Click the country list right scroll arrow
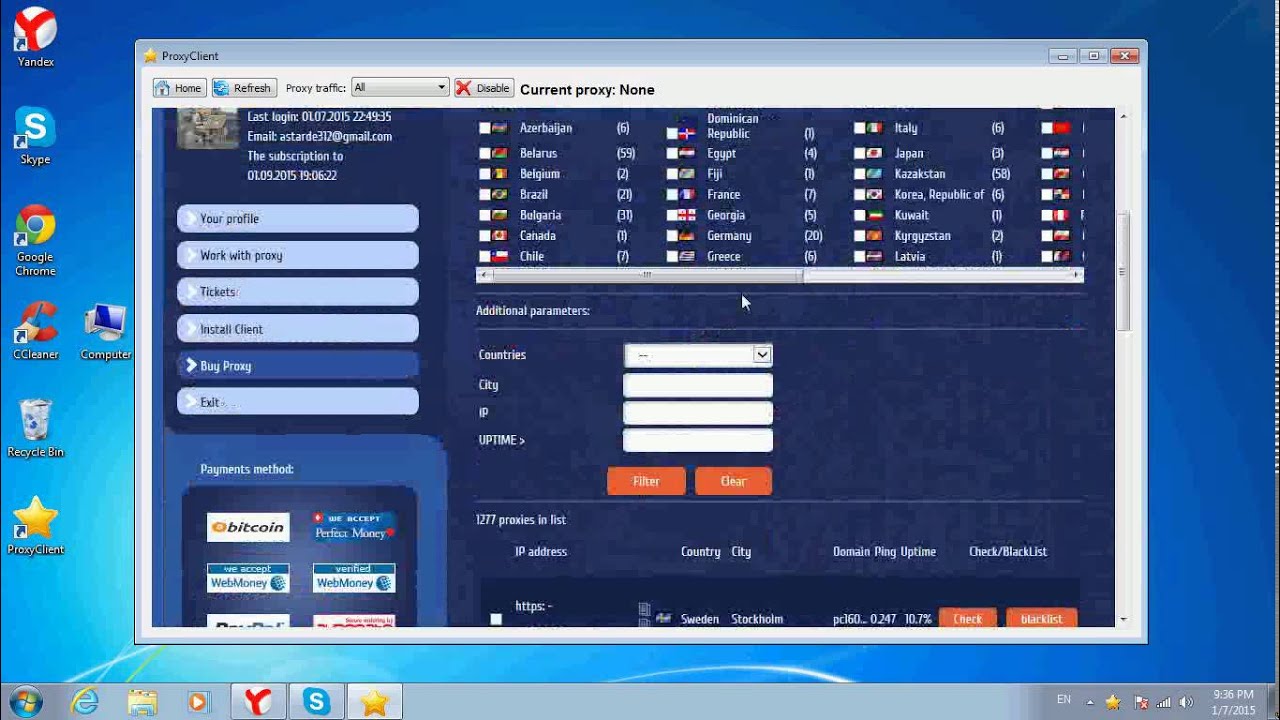Image resolution: width=1280 pixels, height=720 pixels. (1077, 274)
